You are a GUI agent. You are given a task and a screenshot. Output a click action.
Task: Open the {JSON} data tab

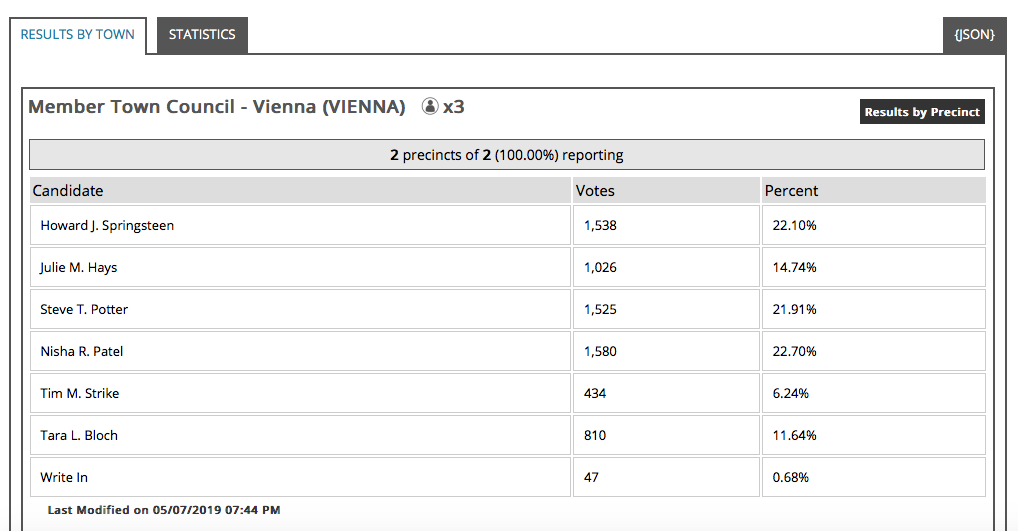click(x=974, y=35)
